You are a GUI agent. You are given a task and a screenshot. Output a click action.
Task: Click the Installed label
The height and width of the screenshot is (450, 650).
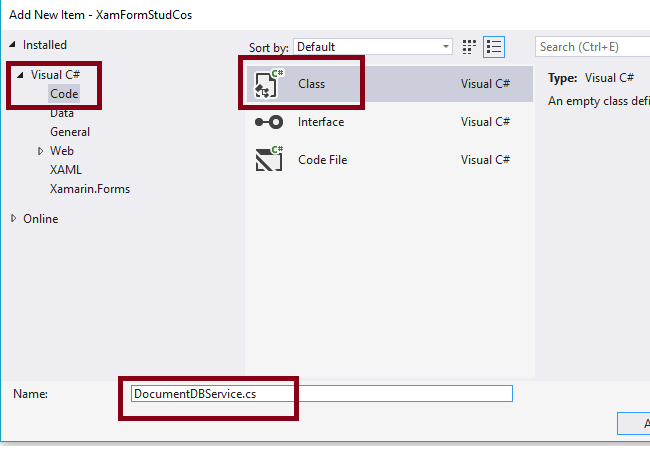[44, 45]
